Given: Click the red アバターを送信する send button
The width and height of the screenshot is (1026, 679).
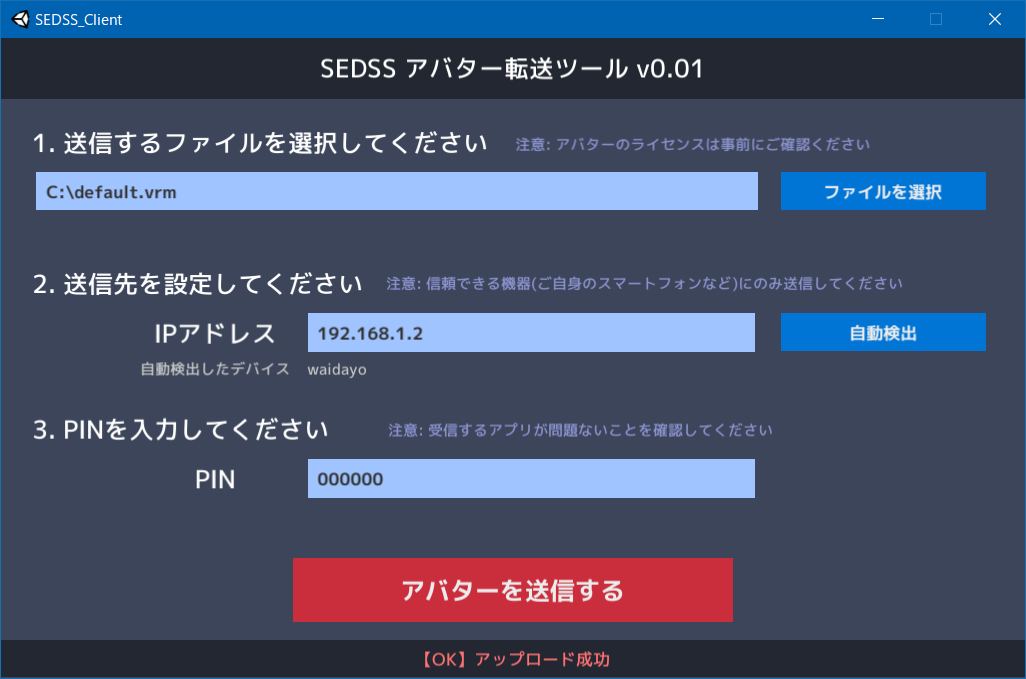Looking at the screenshot, I should tap(513, 590).
